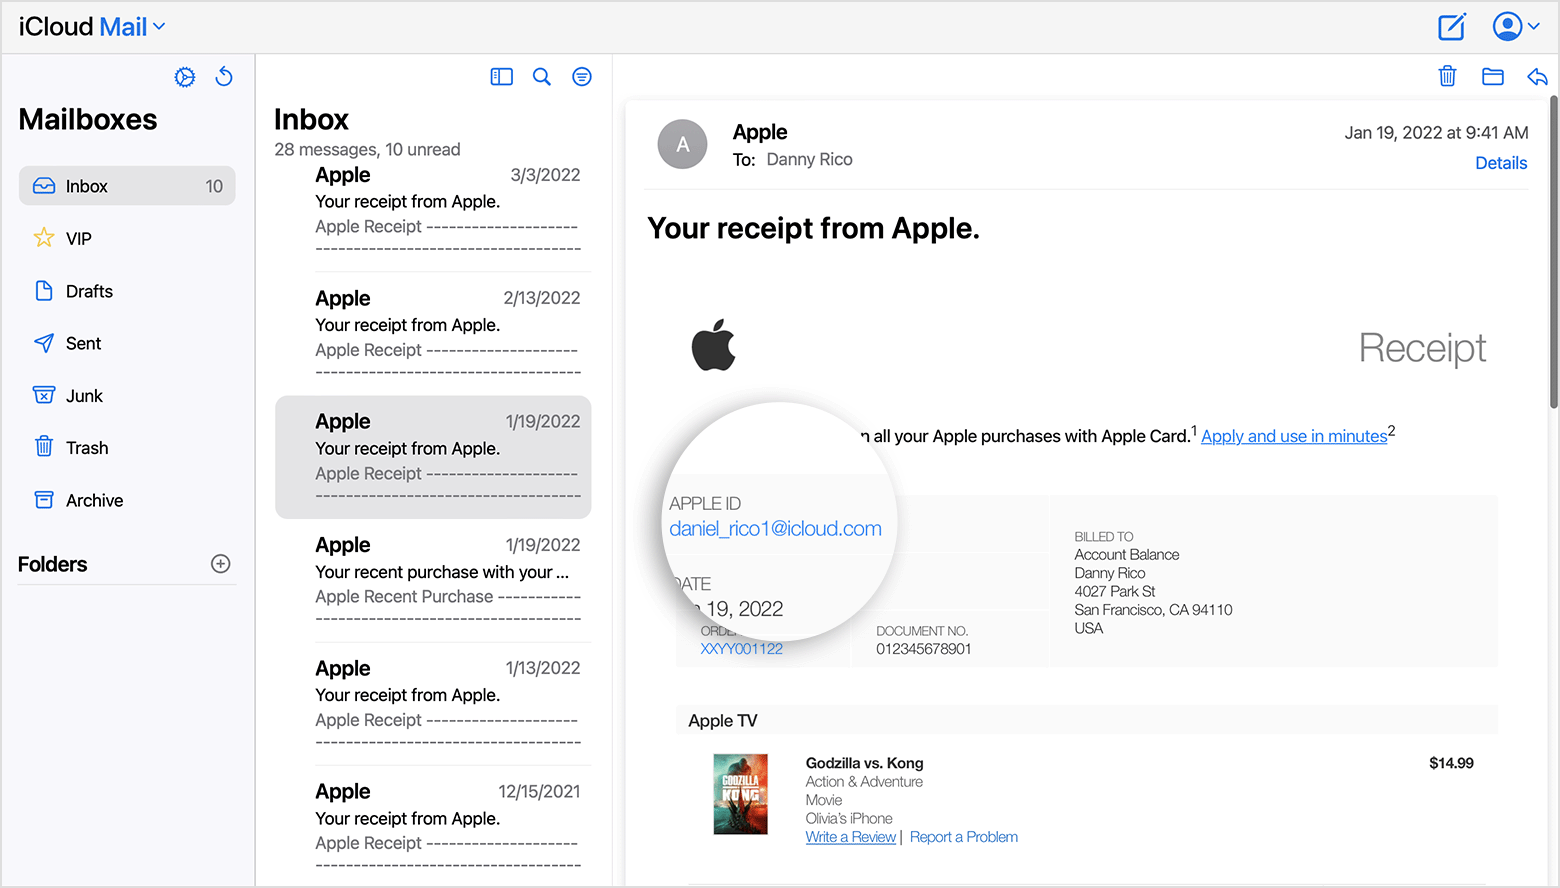Screen dimensions: 1560x888
Task: Go to the Archive mailbox
Action: pos(94,500)
